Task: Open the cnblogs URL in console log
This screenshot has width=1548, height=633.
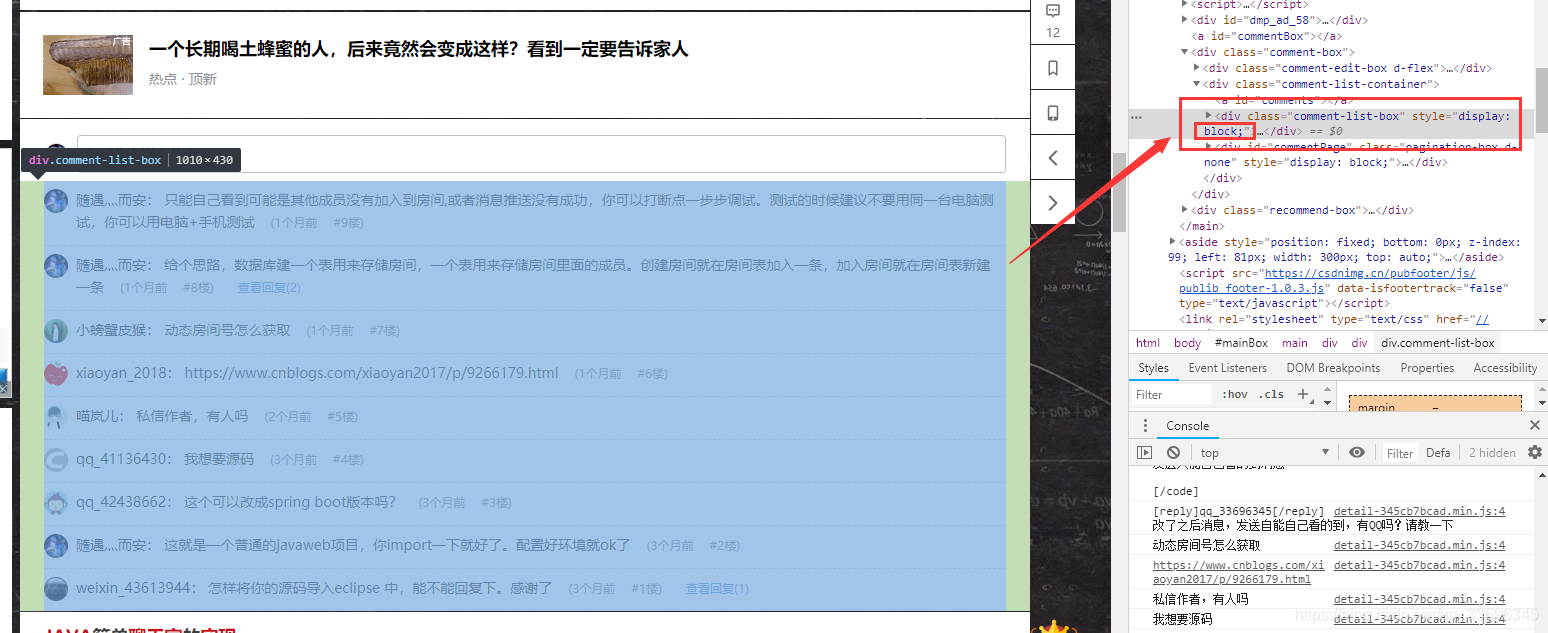Action: pyautogui.click(x=1238, y=572)
